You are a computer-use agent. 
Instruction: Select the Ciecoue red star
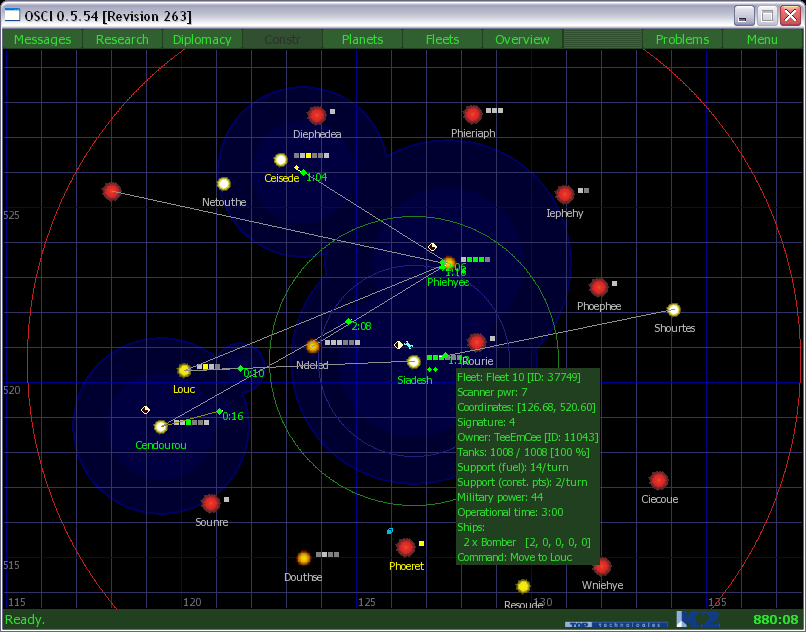pos(658,480)
